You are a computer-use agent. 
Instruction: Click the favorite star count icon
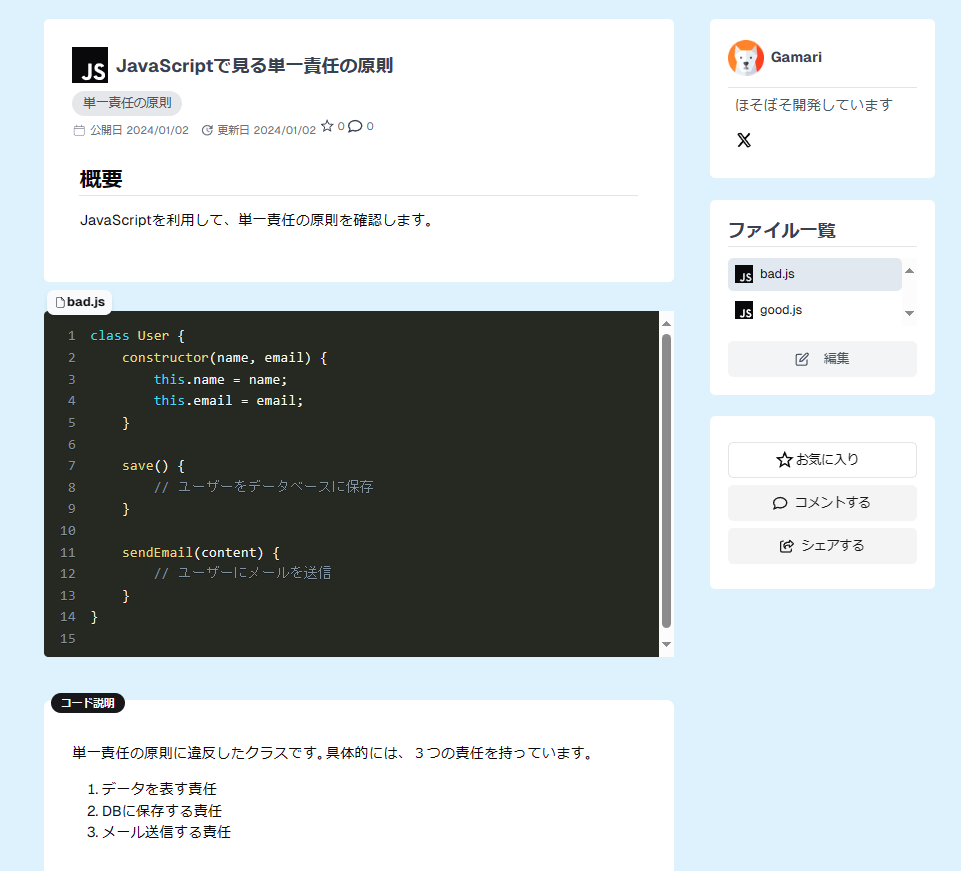tap(327, 126)
